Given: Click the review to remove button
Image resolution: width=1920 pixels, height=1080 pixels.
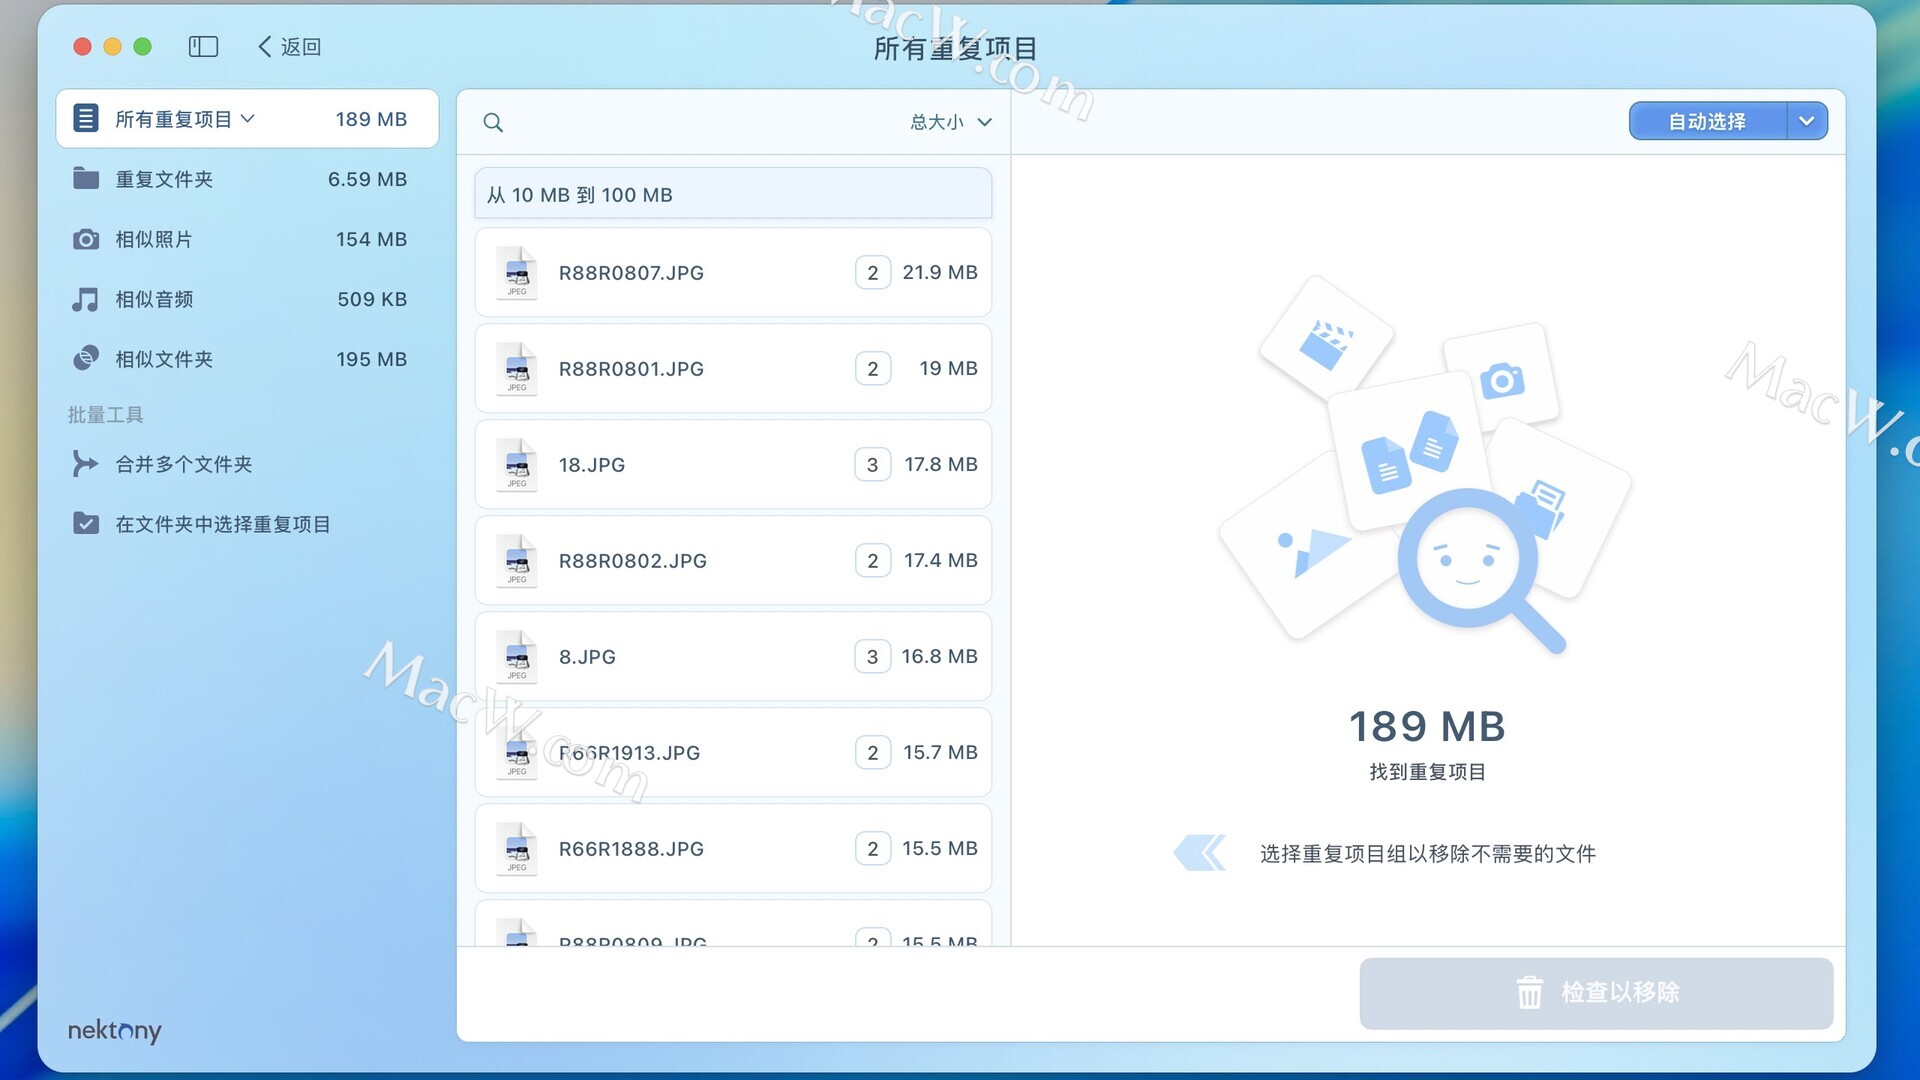Looking at the screenshot, I should (x=1596, y=993).
